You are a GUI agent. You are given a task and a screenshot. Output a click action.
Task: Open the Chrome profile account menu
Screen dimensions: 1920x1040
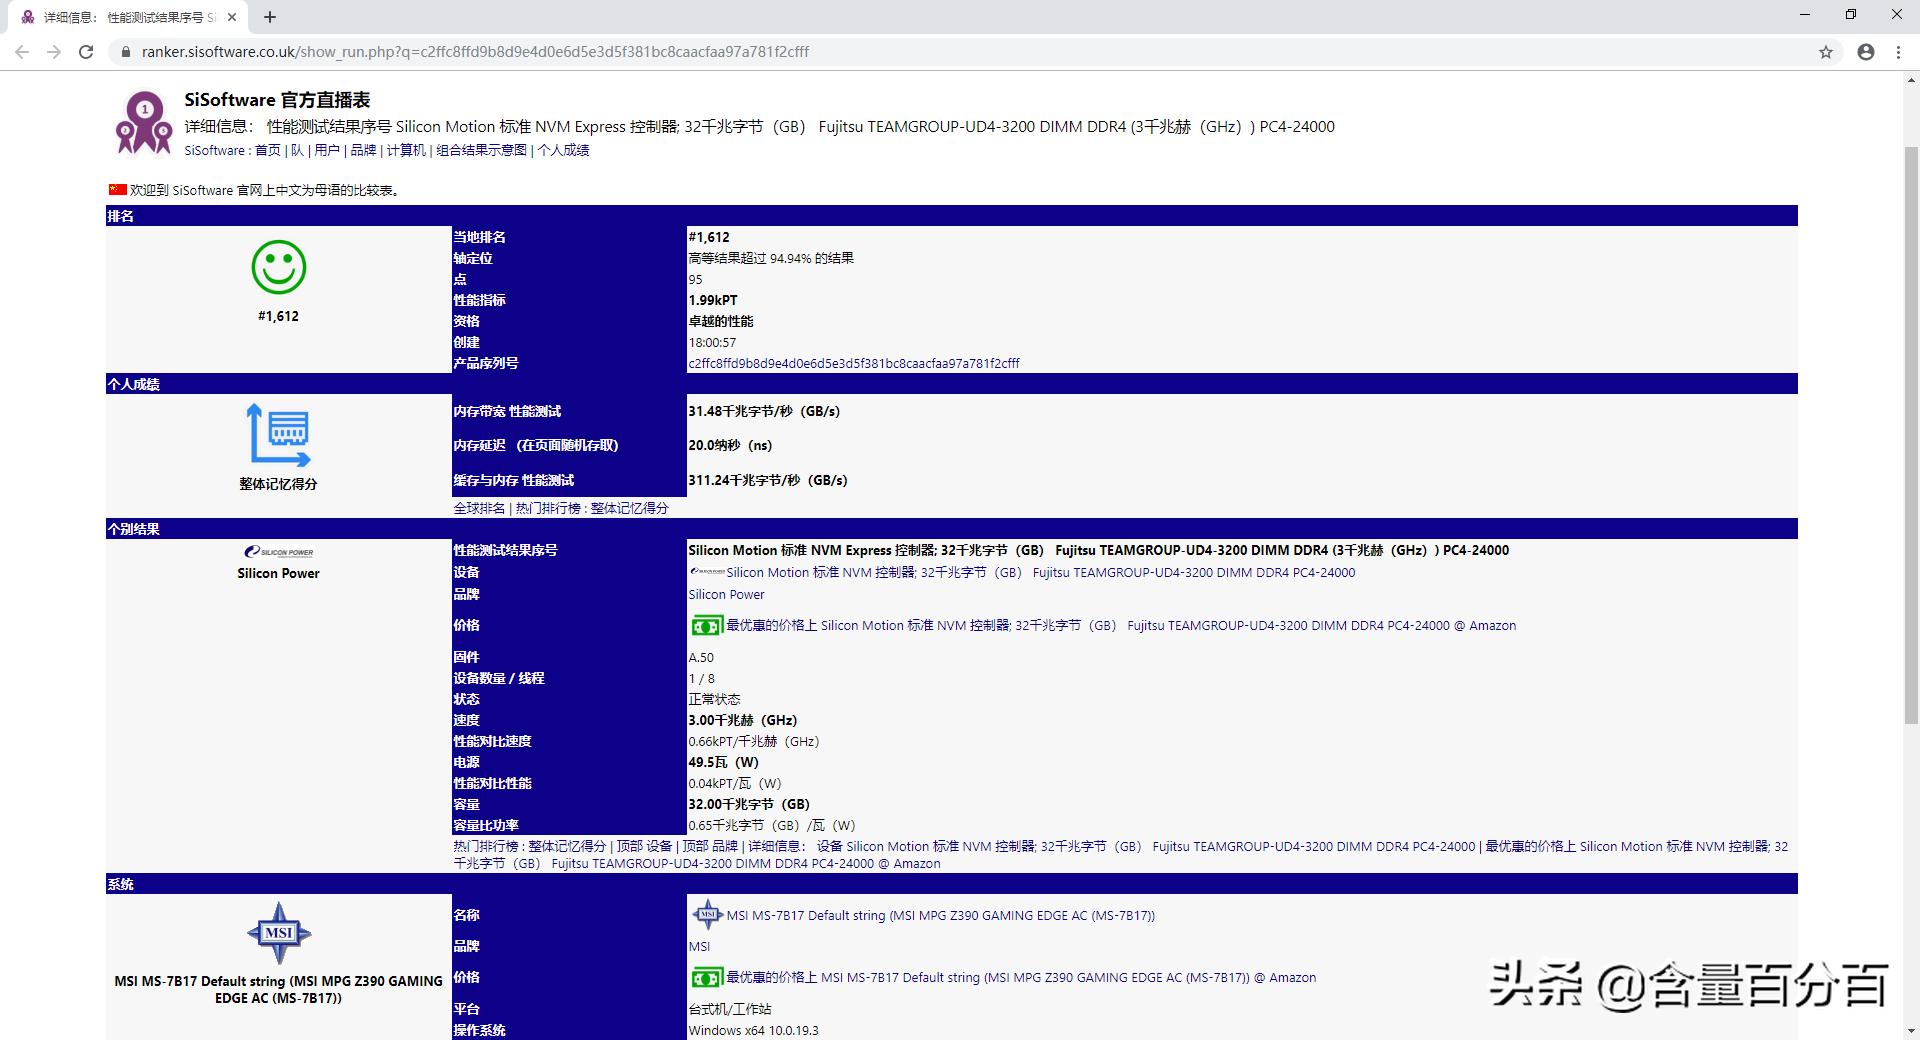click(x=1866, y=52)
